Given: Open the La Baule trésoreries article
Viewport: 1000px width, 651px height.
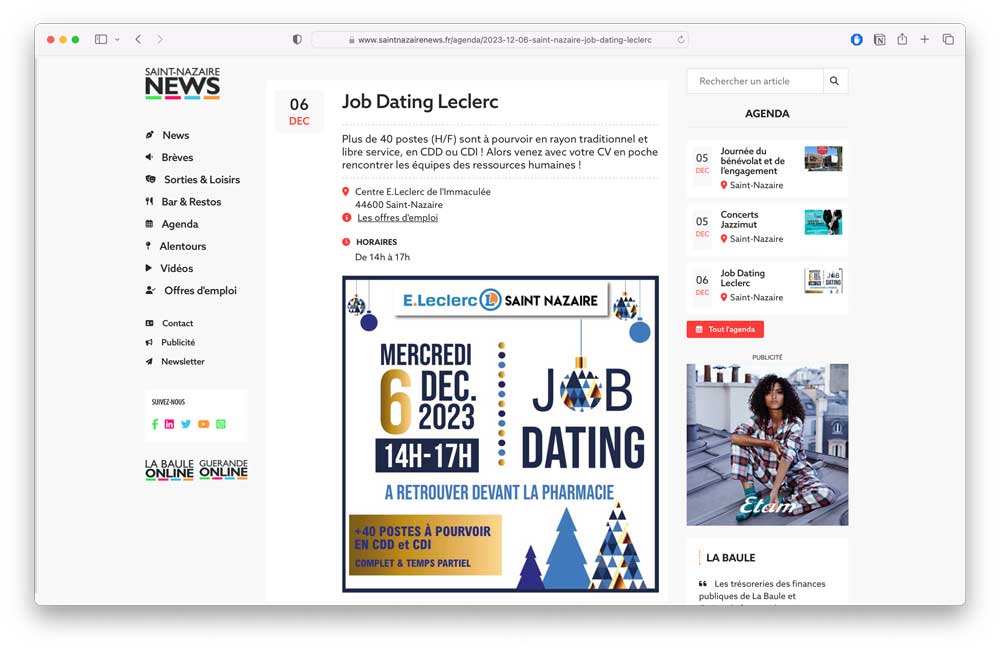Looking at the screenshot, I should 763,590.
